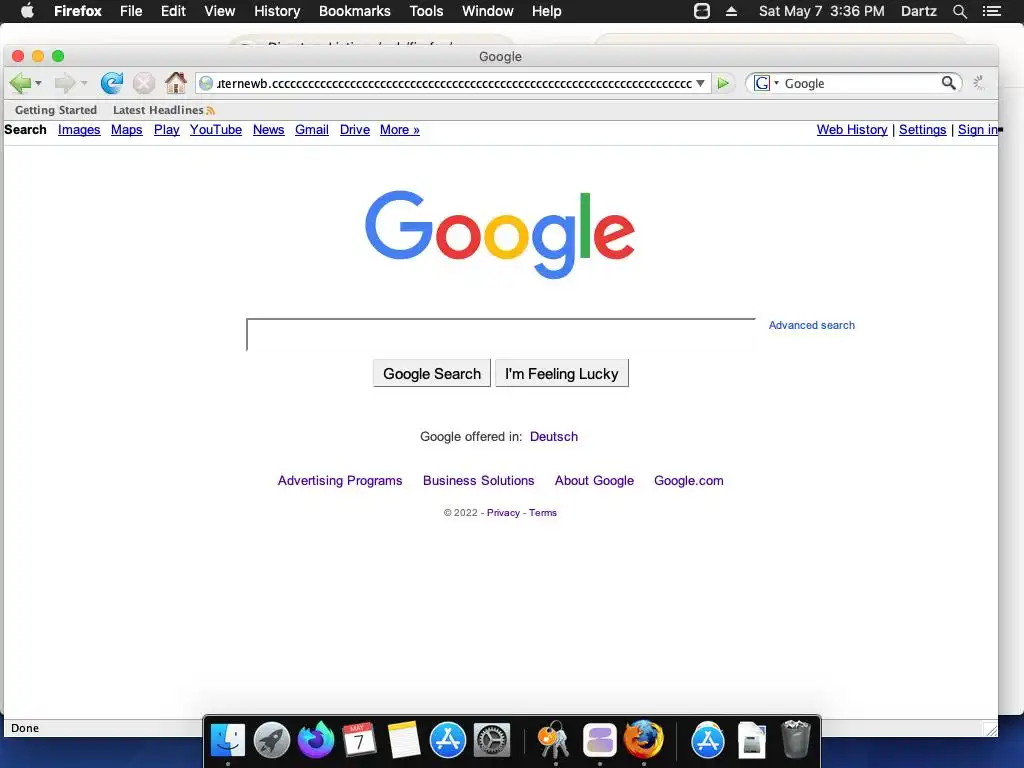
Task: Open the Apple menu
Action: (27, 11)
